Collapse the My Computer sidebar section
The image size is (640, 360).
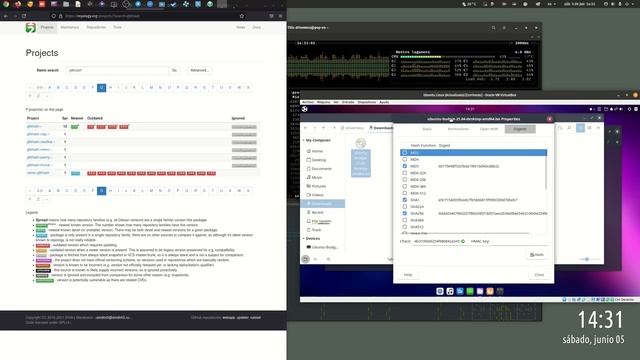(x=304, y=140)
